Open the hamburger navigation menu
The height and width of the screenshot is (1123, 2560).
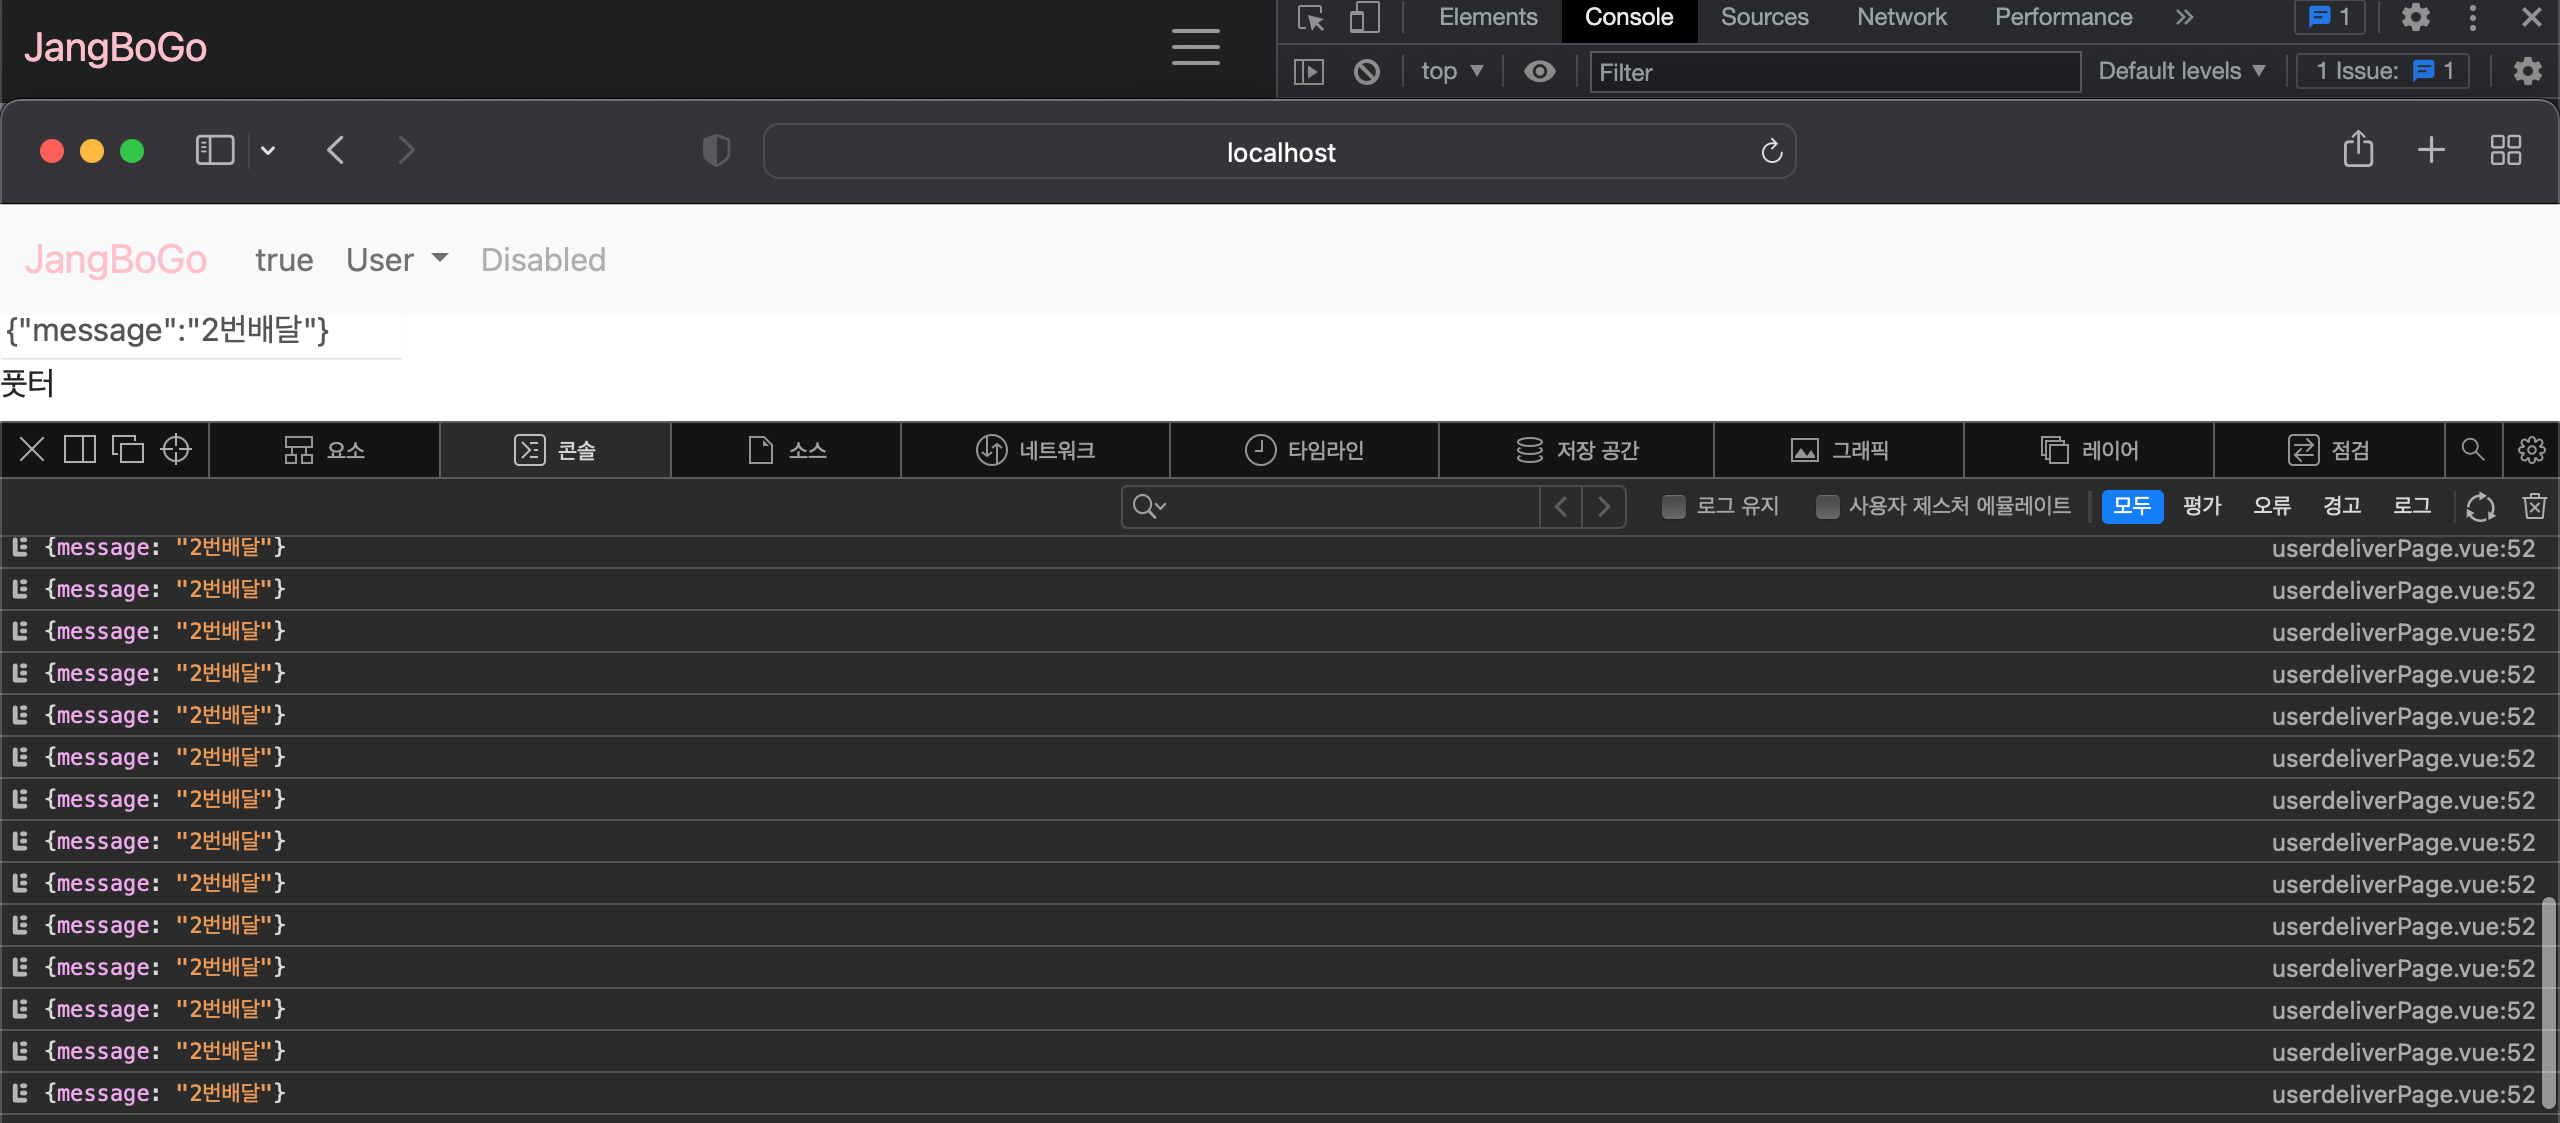pyautogui.click(x=1195, y=47)
